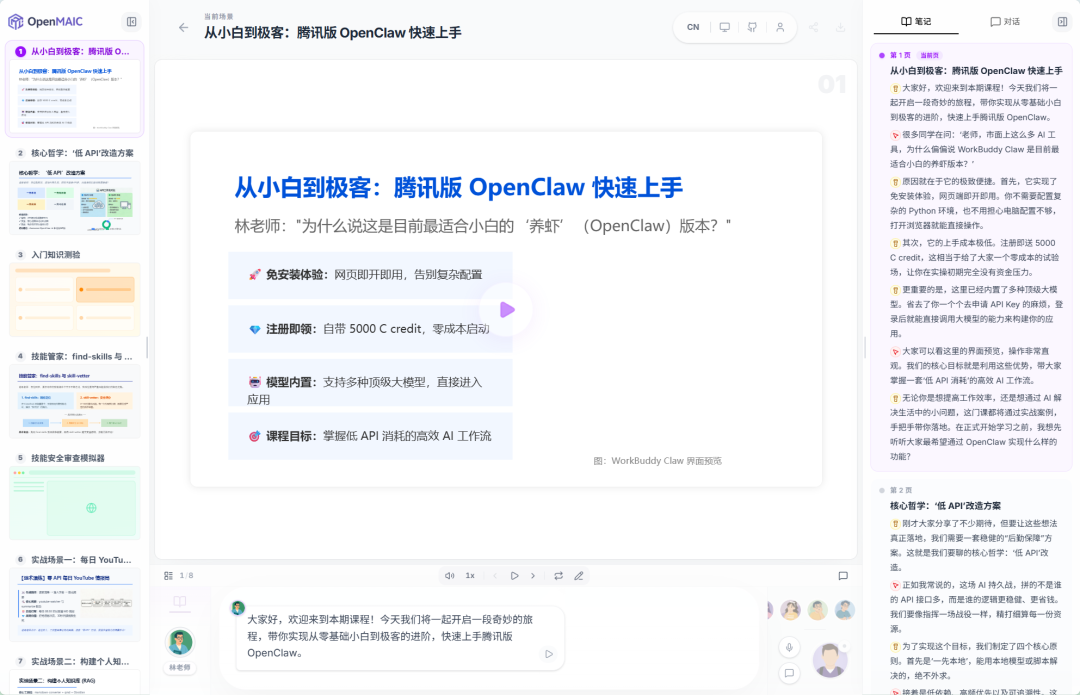Open the GitHub repository icon
This screenshot has width=1080, height=695.
click(x=753, y=27)
